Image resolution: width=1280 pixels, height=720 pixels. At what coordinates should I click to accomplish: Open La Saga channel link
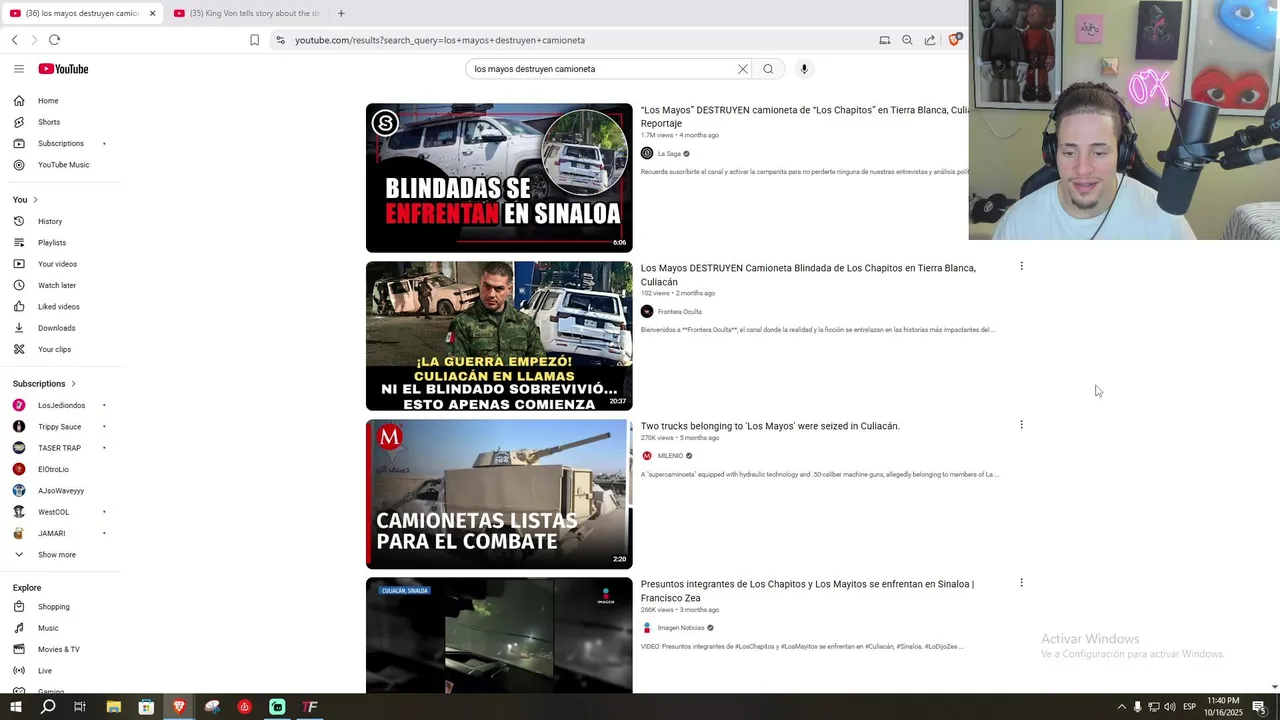coord(669,154)
